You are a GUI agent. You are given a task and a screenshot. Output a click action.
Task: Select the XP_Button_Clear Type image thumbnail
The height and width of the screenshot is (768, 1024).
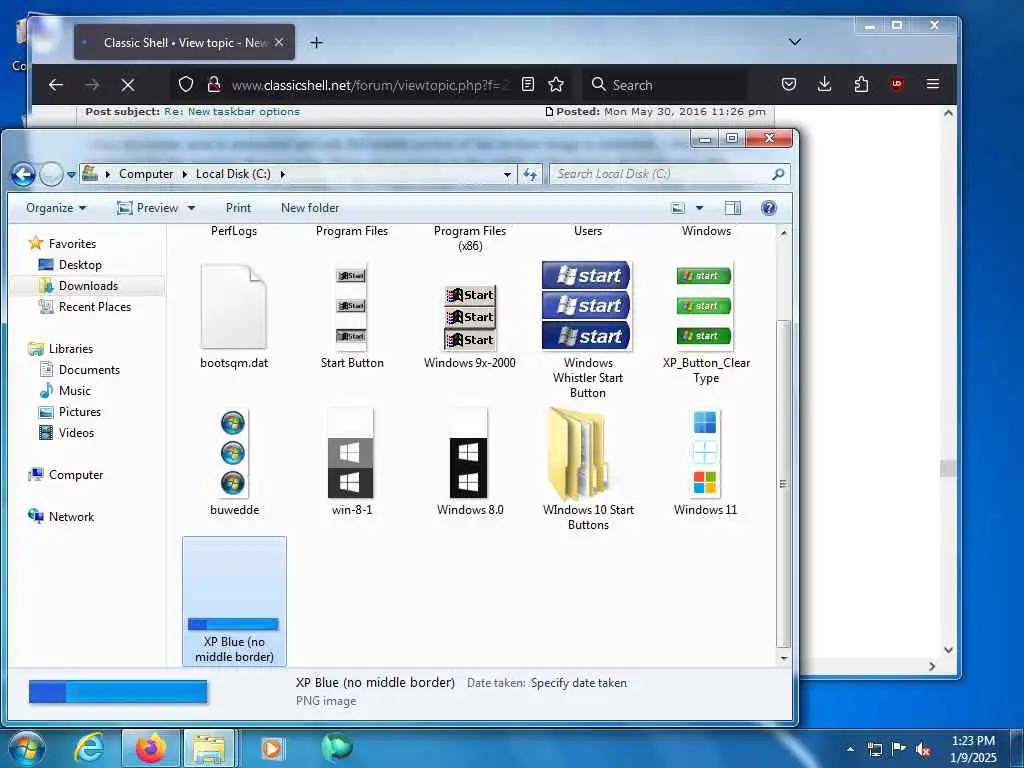[705, 306]
